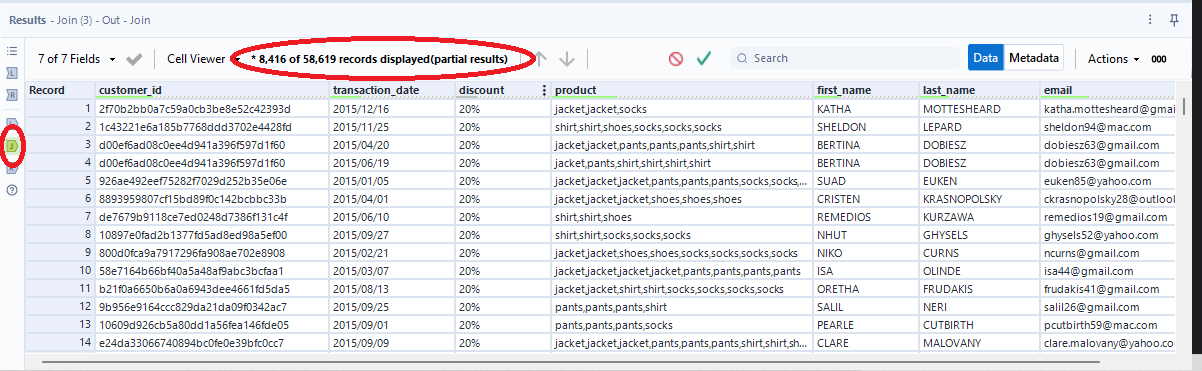Viewport: 1202px width, 371px height.
Task: Select the product column header
Action: 681,90
